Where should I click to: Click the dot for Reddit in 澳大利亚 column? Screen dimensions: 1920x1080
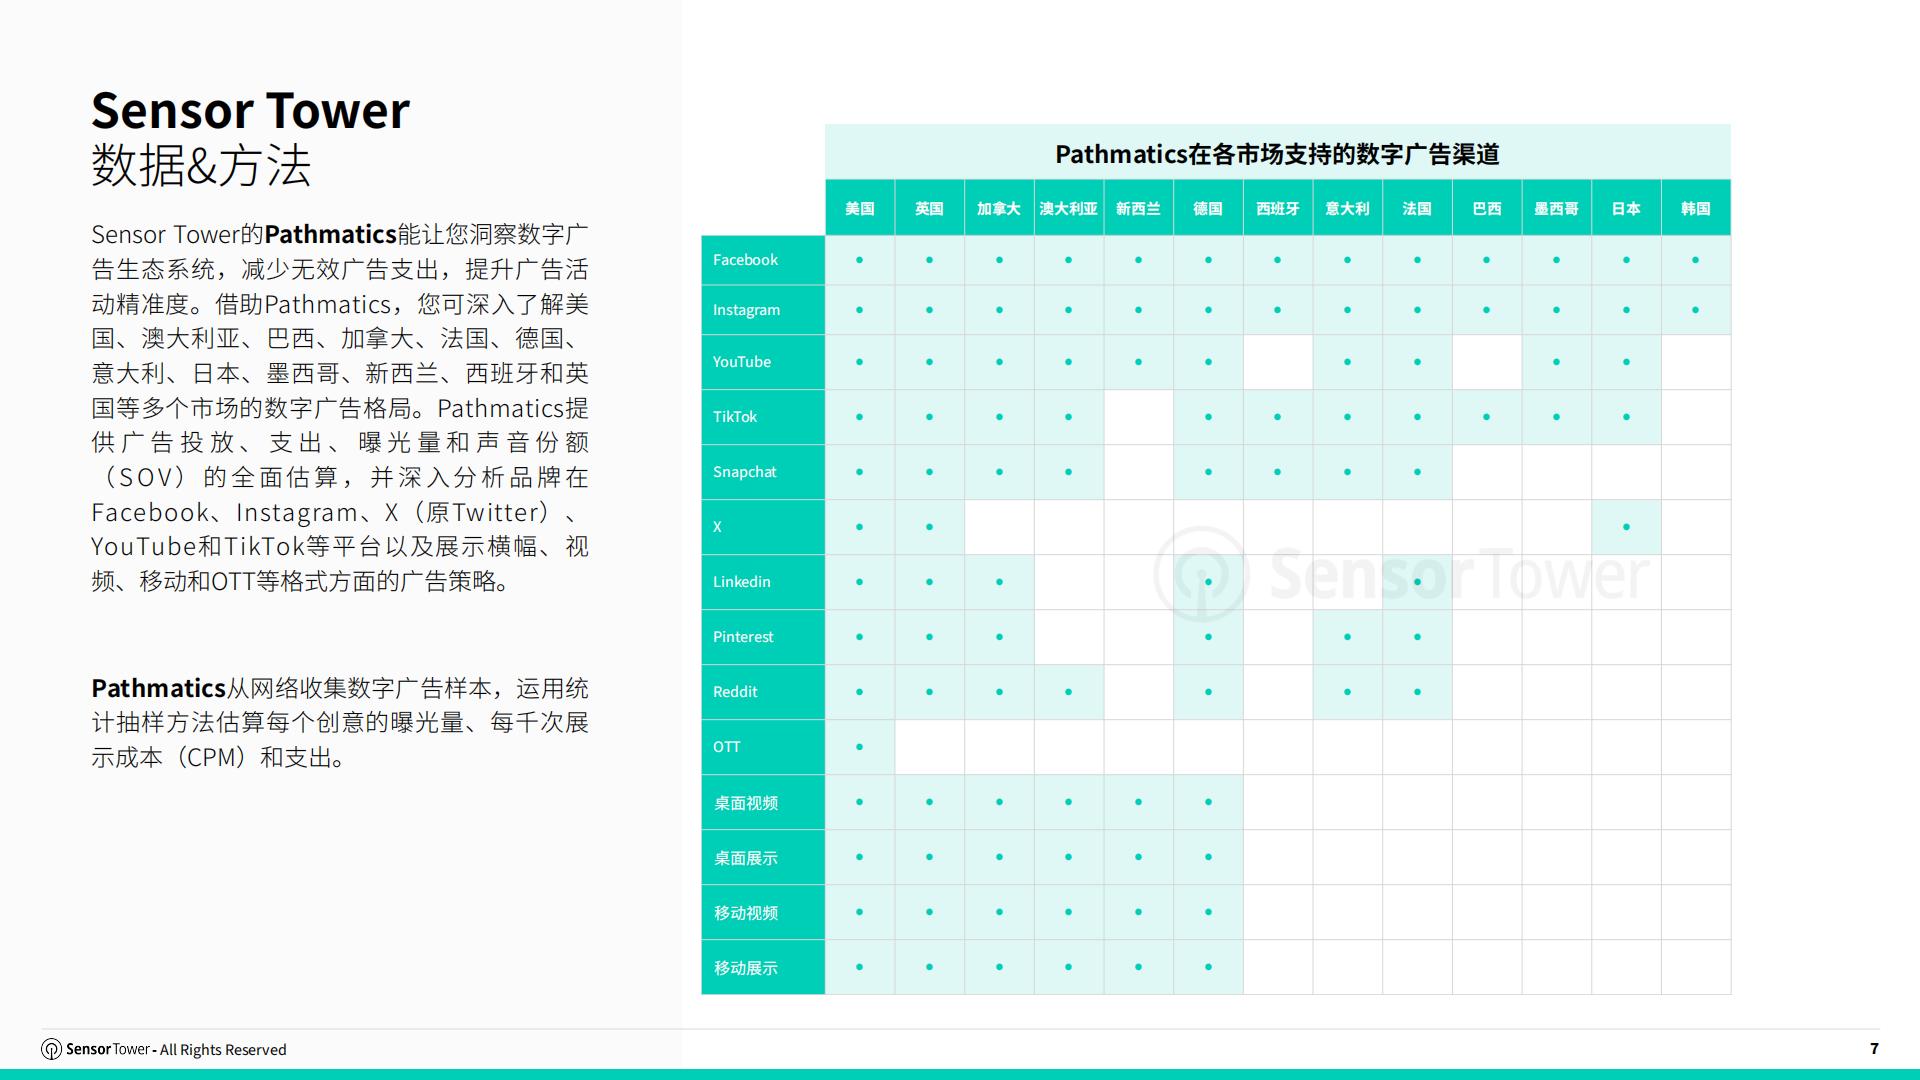point(1069,692)
